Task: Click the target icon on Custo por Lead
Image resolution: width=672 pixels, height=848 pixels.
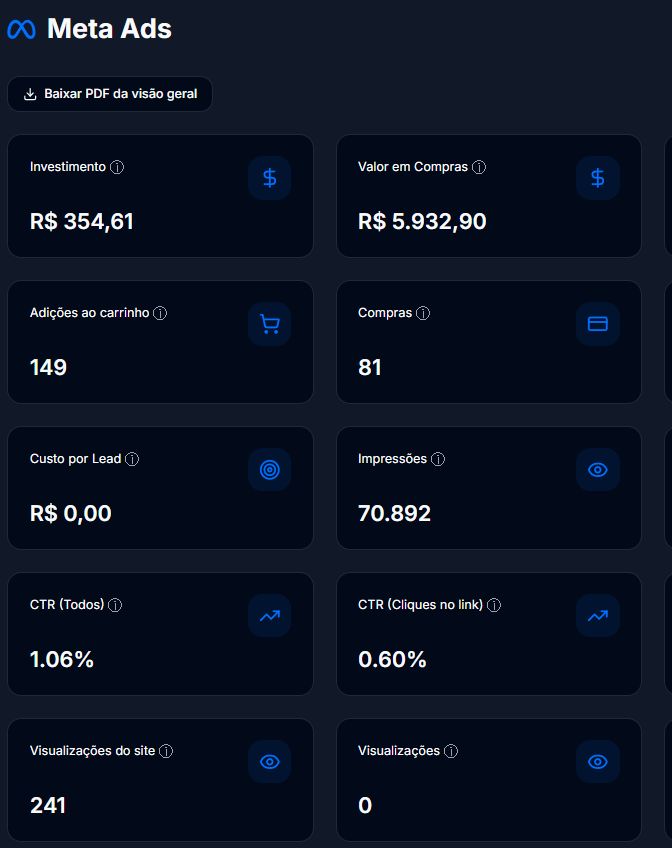Action: [269, 470]
